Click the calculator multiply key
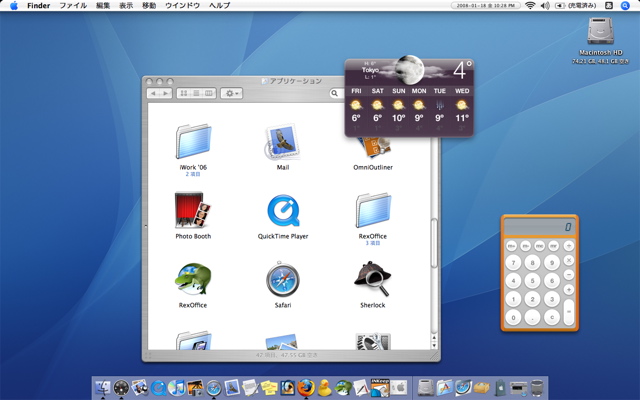This screenshot has width=640, height=400. tap(569, 260)
